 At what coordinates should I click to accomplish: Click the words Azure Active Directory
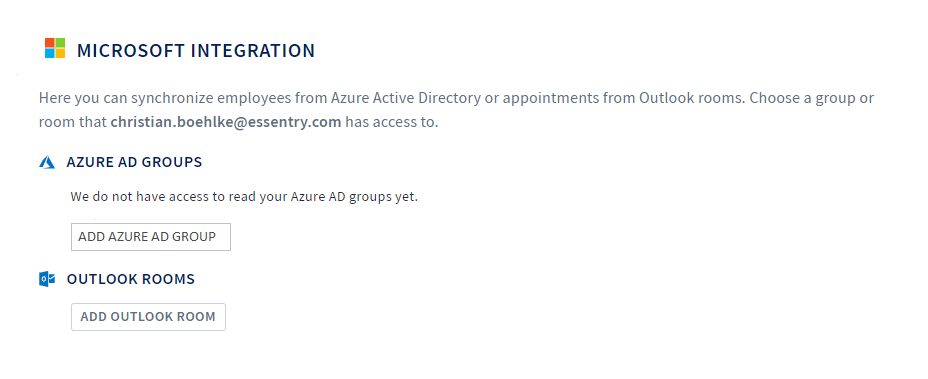(x=415, y=97)
